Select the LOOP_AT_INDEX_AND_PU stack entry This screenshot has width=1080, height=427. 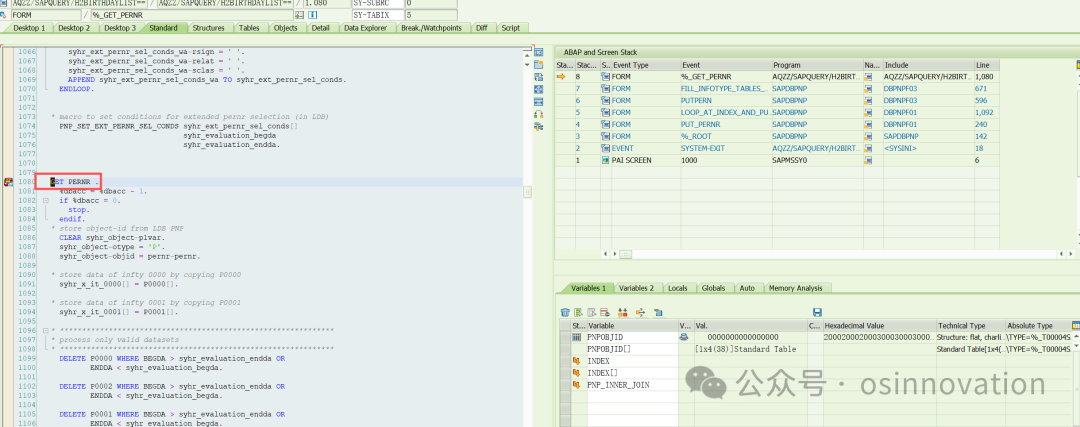(x=725, y=112)
